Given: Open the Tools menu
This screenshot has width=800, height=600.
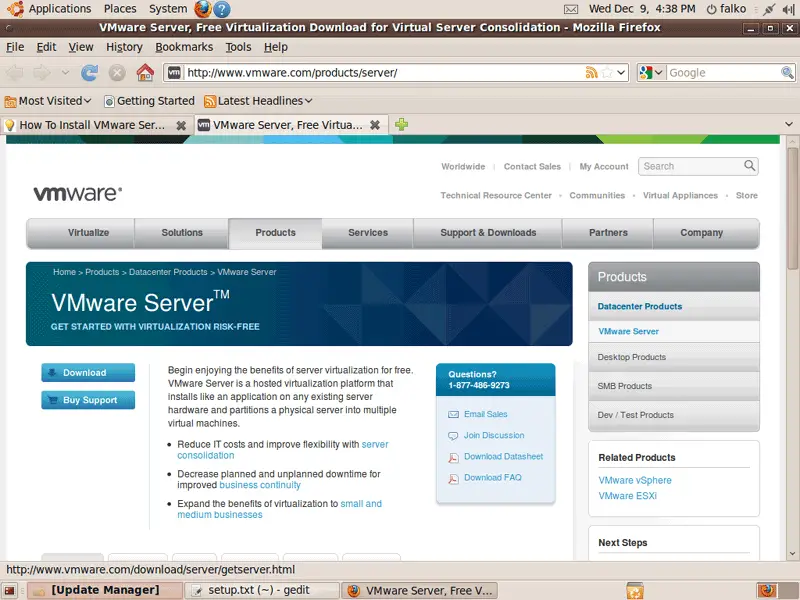Looking at the screenshot, I should click(x=238, y=47).
